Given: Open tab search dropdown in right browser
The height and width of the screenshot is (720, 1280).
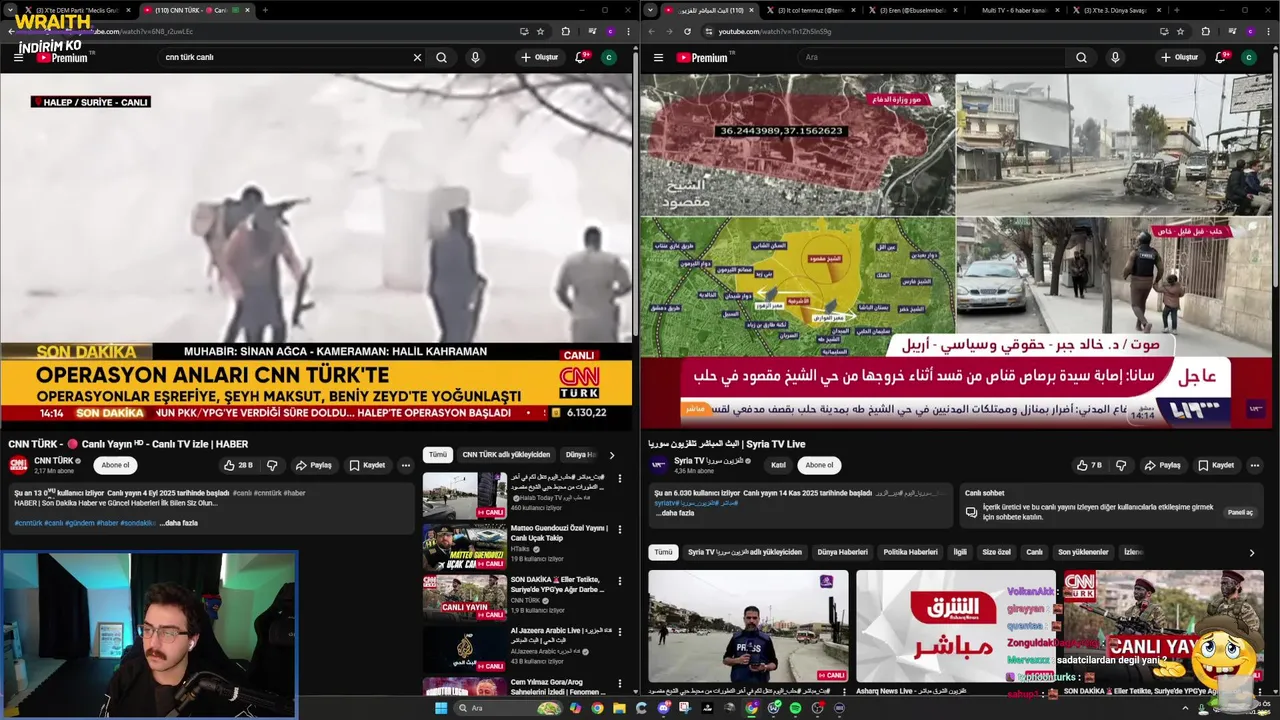Looking at the screenshot, I should click(x=650, y=10).
